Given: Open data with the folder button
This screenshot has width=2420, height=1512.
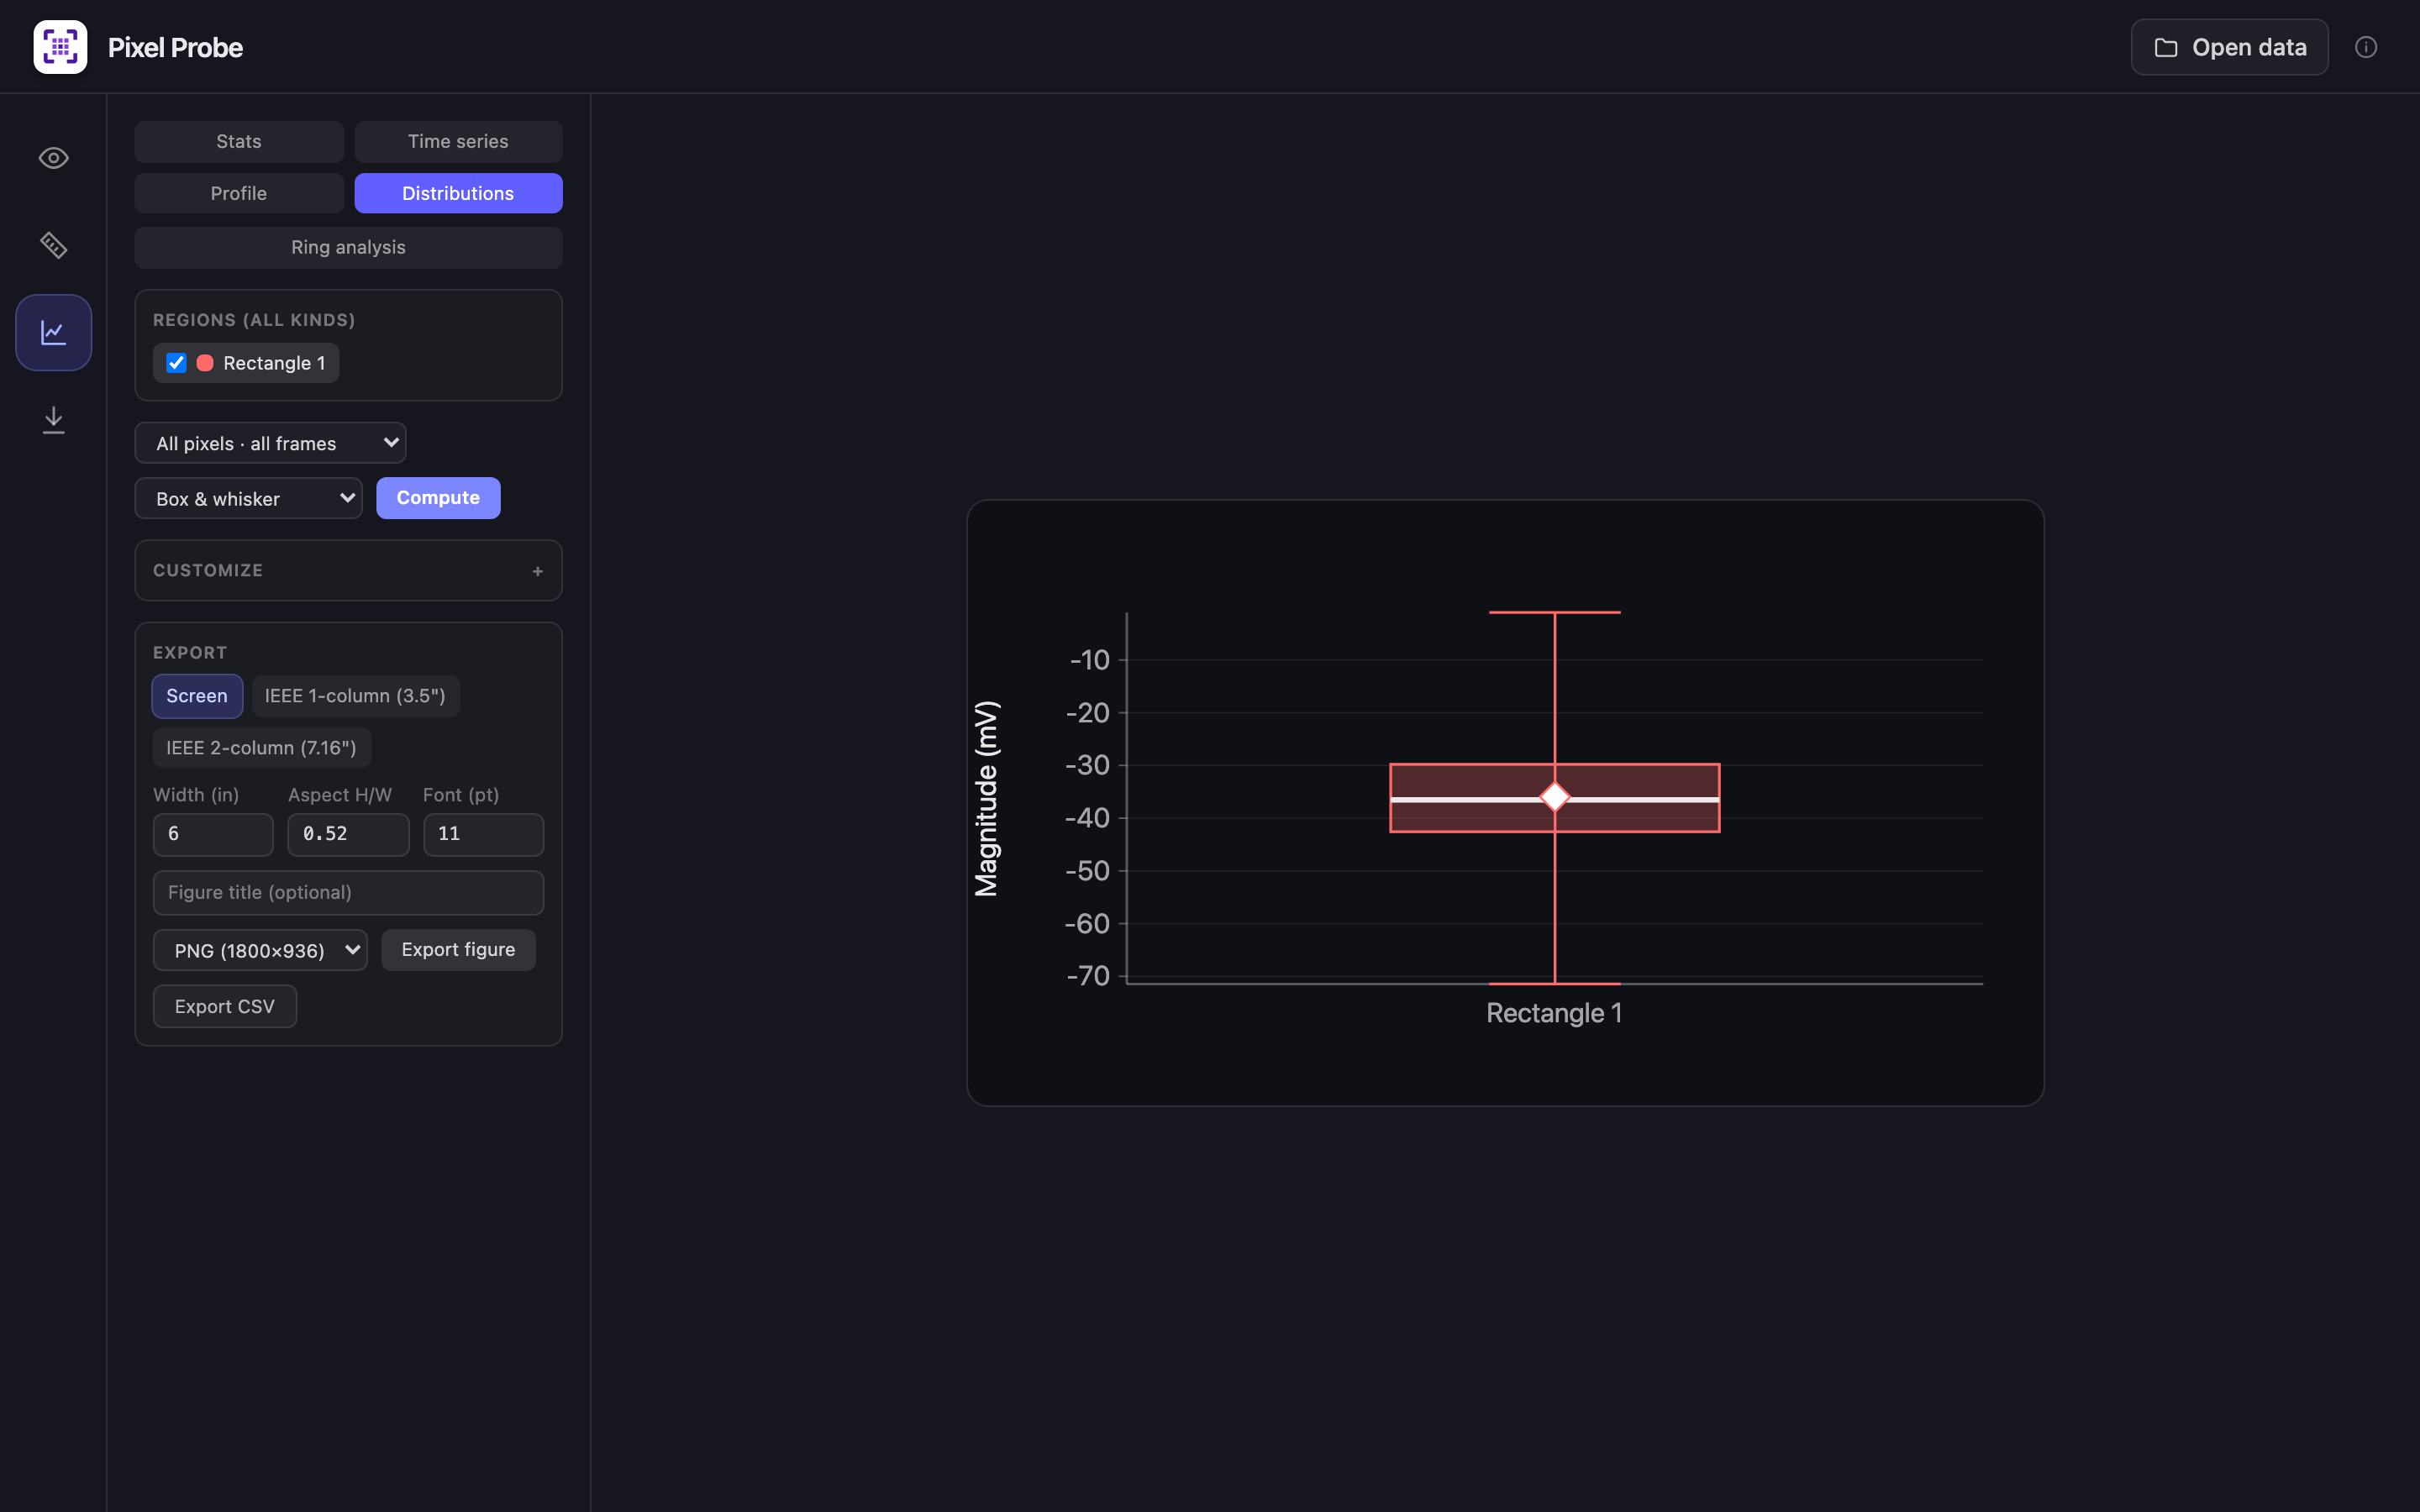Looking at the screenshot, I should pos(2229,47).
